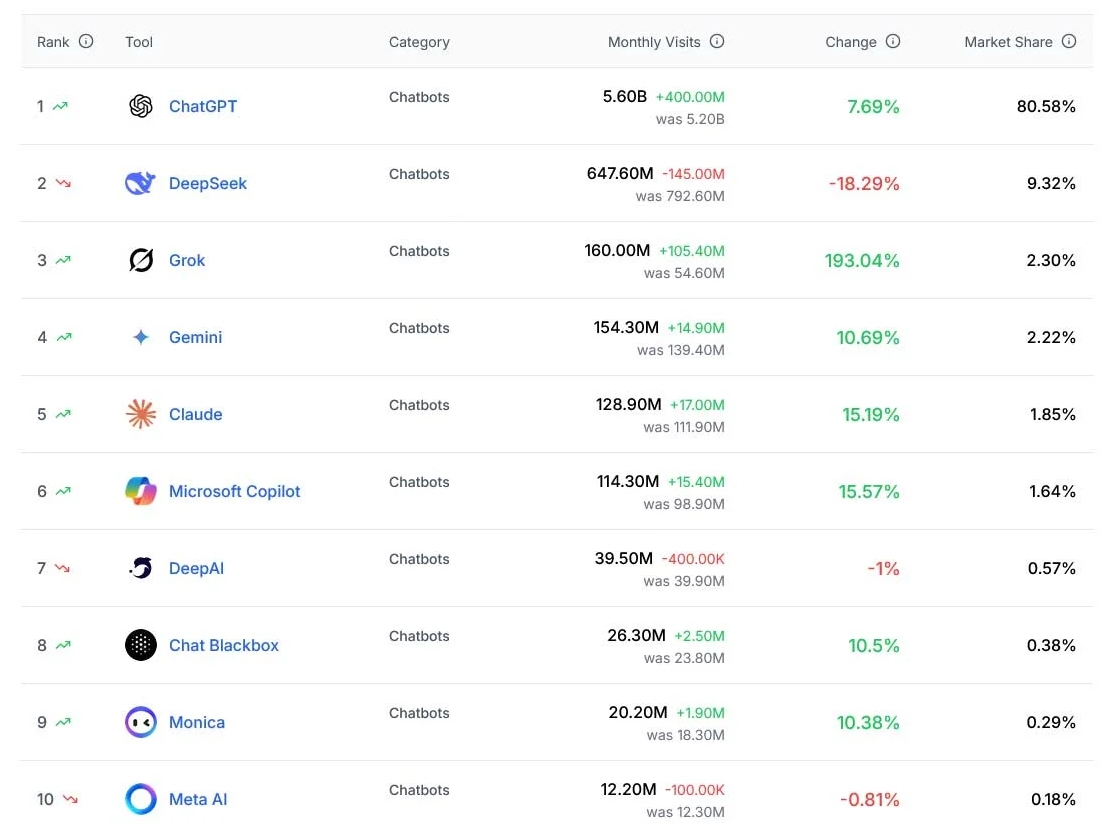Viewport: 1112px width, 831px height.
Task: Click the info icon beside Monthly Visits
Action: (717, 41)
